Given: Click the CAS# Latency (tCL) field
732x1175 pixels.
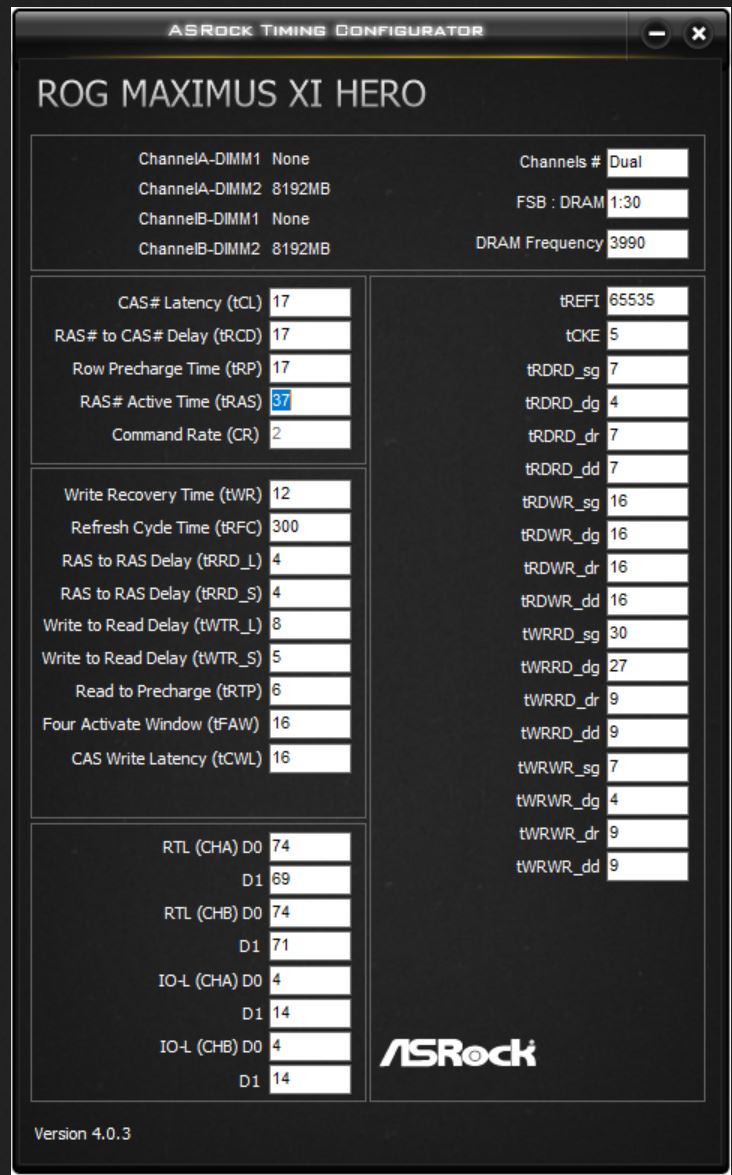Looking at the screenshot, I should [310, 303].
